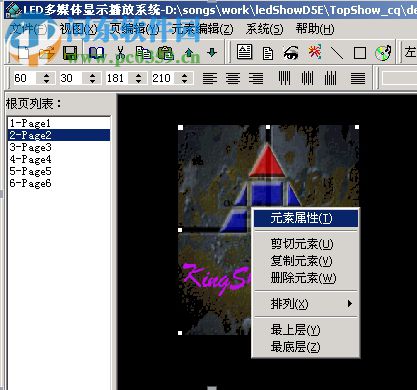The width and height of the screenshot is (417, 390).
Task: Click the eye image element icon
Action: [x=291, y=53]
